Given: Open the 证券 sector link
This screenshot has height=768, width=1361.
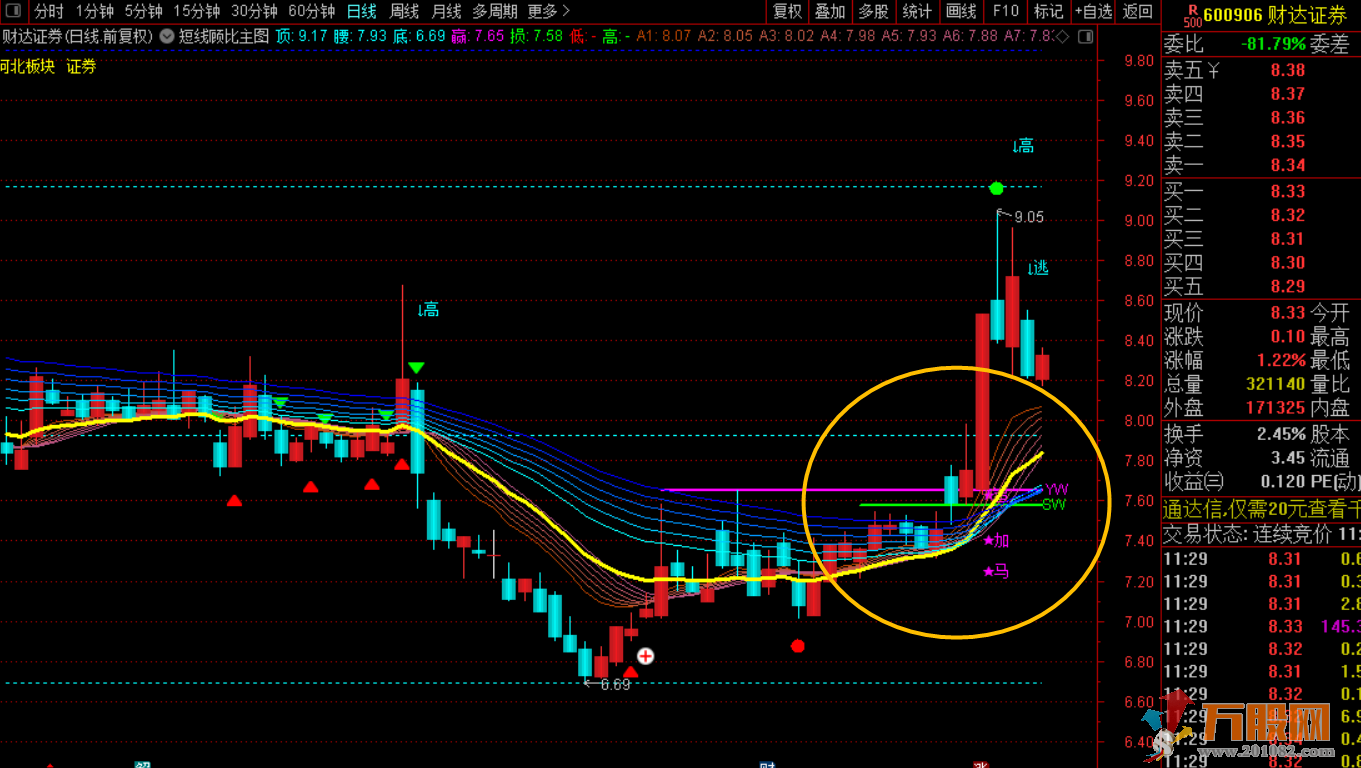Looking at the screenshot, I should tap(81, 67).
